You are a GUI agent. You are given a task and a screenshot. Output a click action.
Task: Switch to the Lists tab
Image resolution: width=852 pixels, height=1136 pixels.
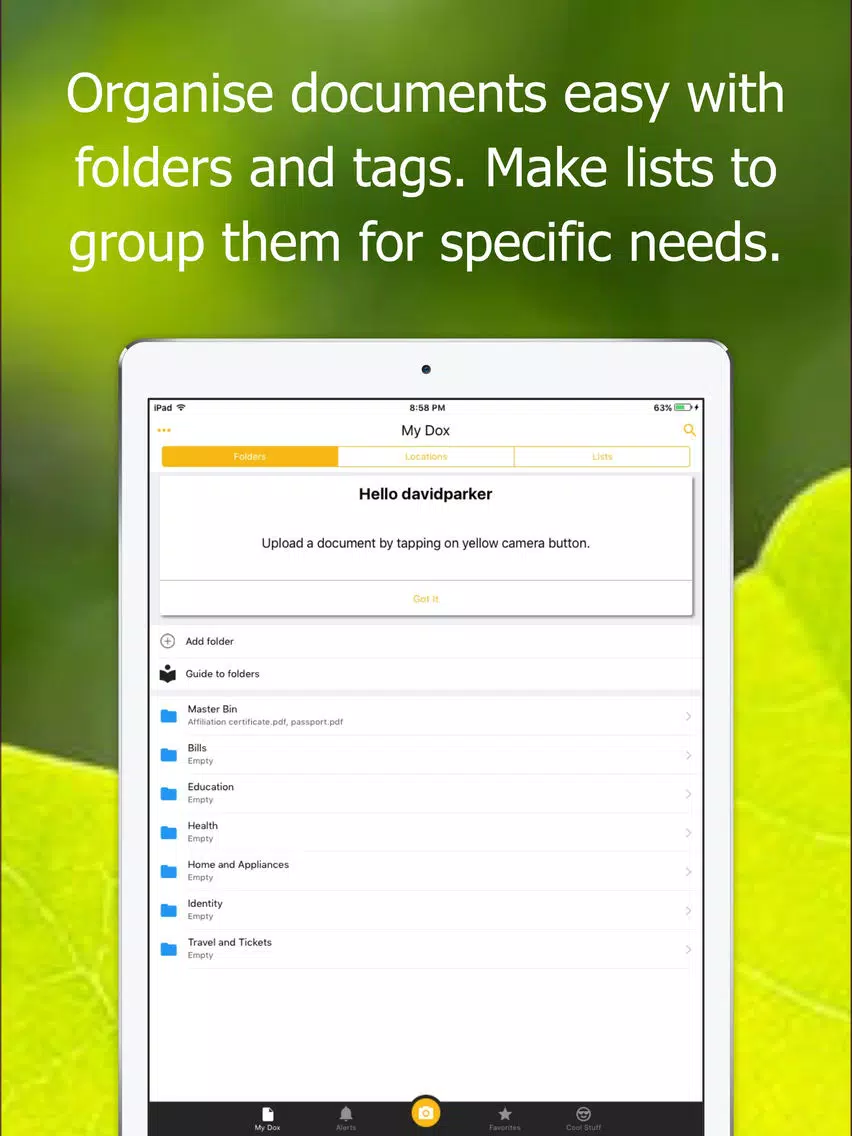click(602, 456)
